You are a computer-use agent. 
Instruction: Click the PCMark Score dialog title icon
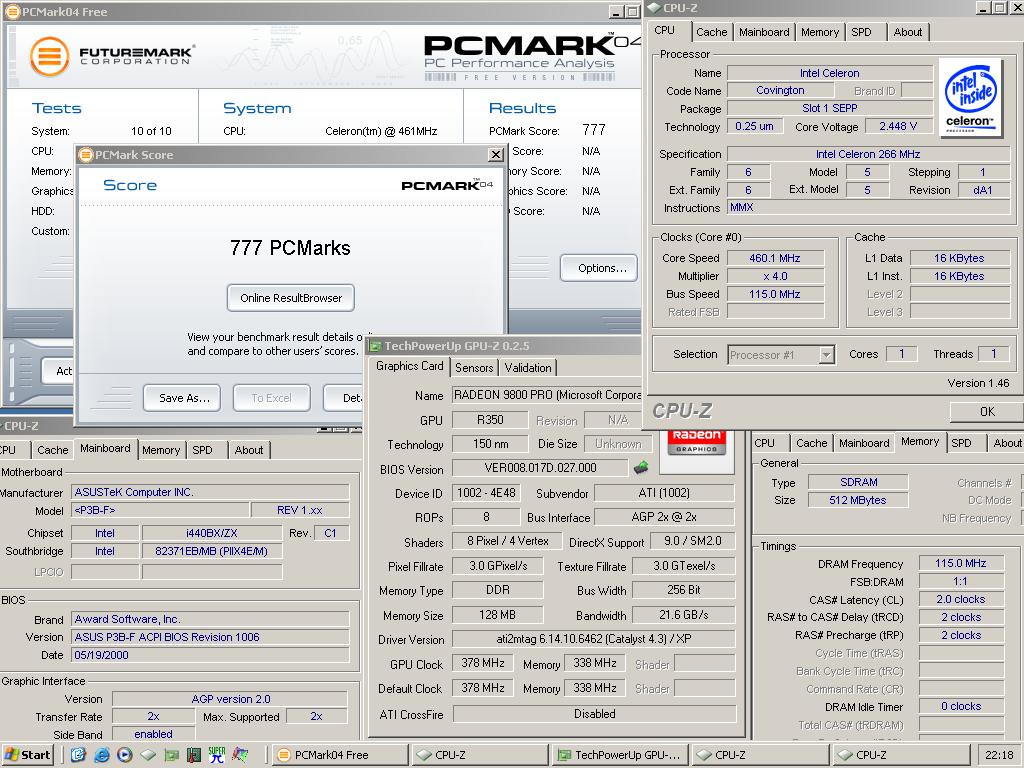[86, 155]
